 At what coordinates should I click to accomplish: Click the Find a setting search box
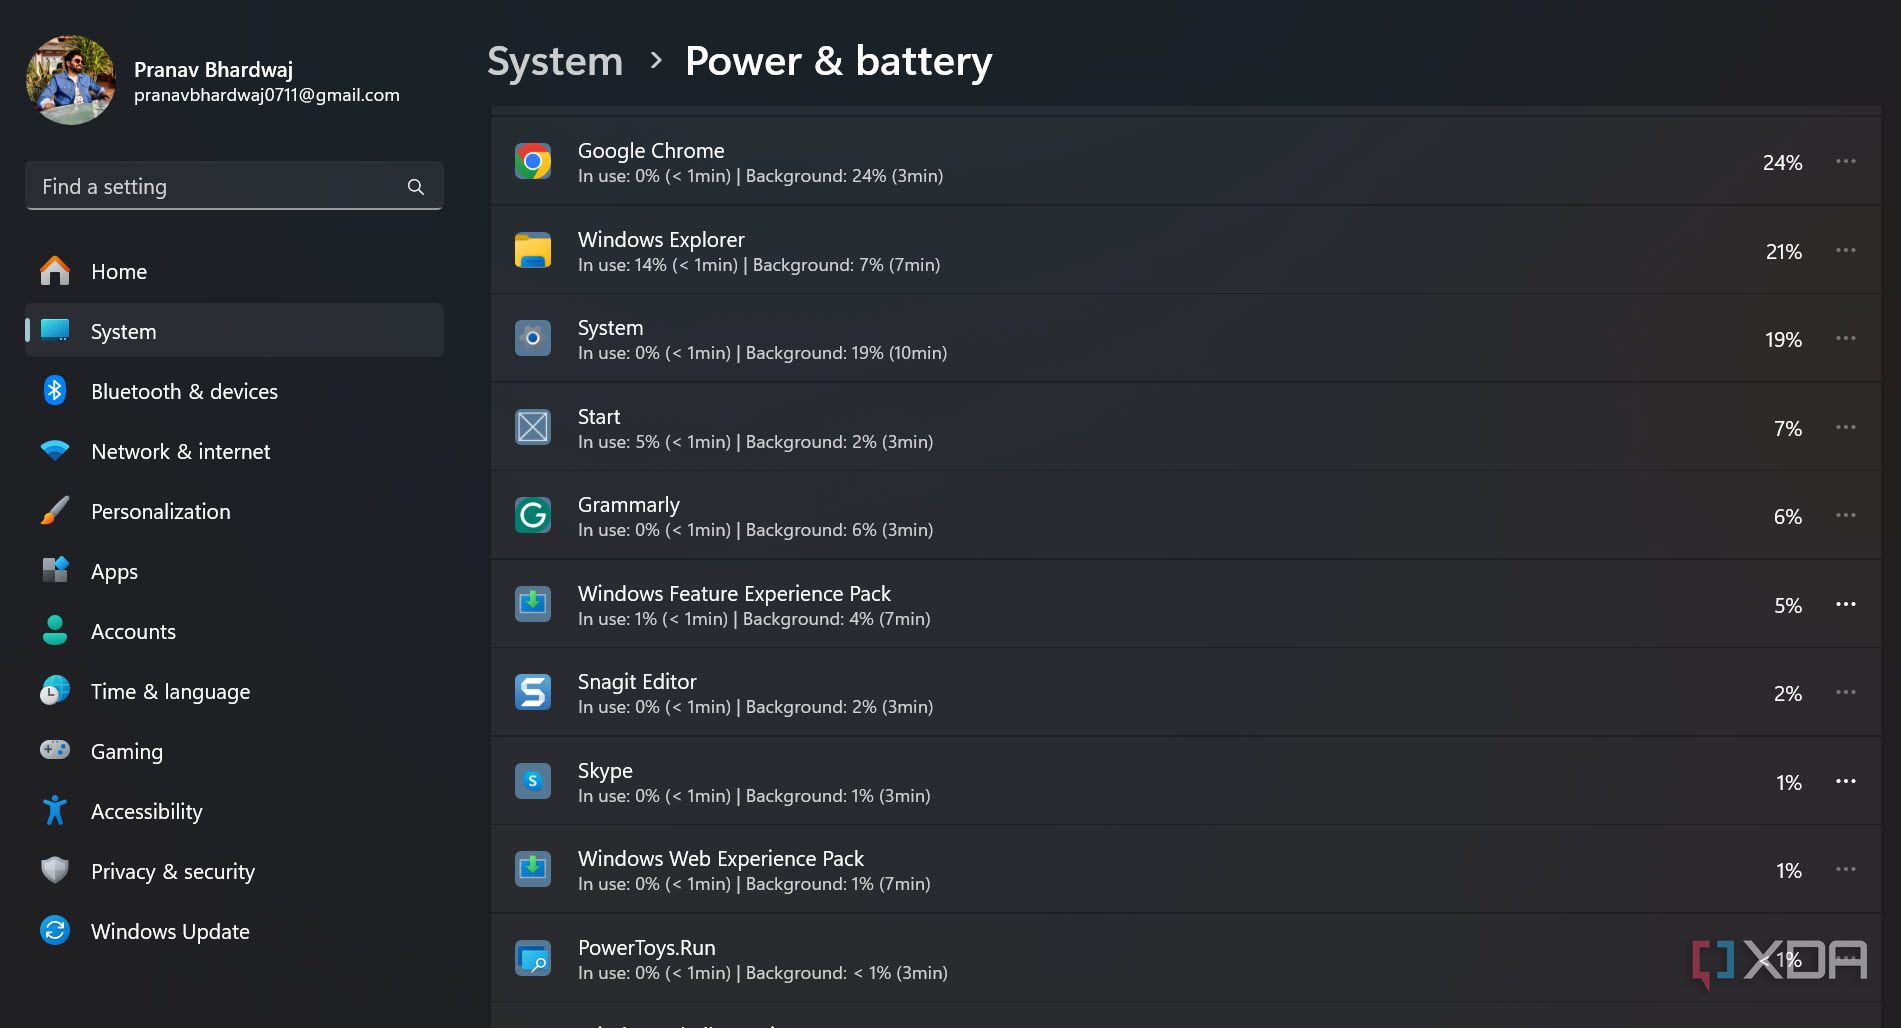[234, 186]
